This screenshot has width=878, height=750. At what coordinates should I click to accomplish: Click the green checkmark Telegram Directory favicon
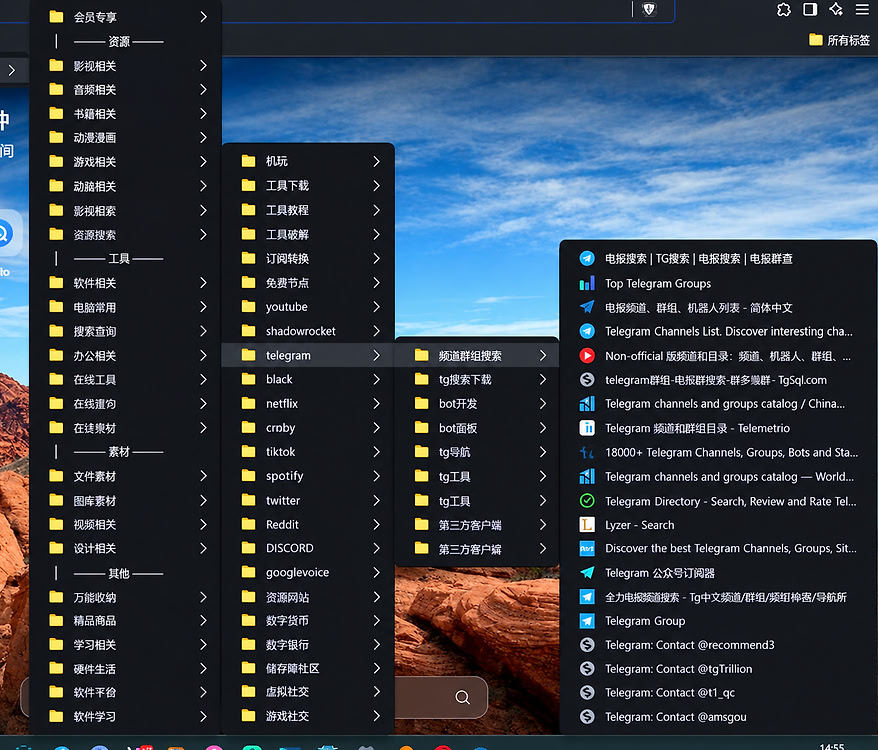click(587, 501)
